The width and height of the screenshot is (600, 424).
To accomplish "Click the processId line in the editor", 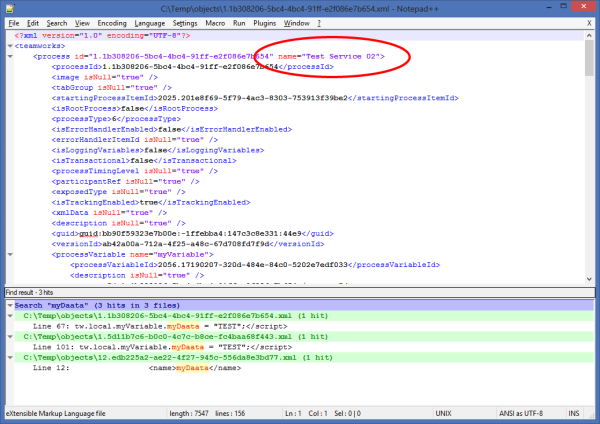I will coord(192,67).
